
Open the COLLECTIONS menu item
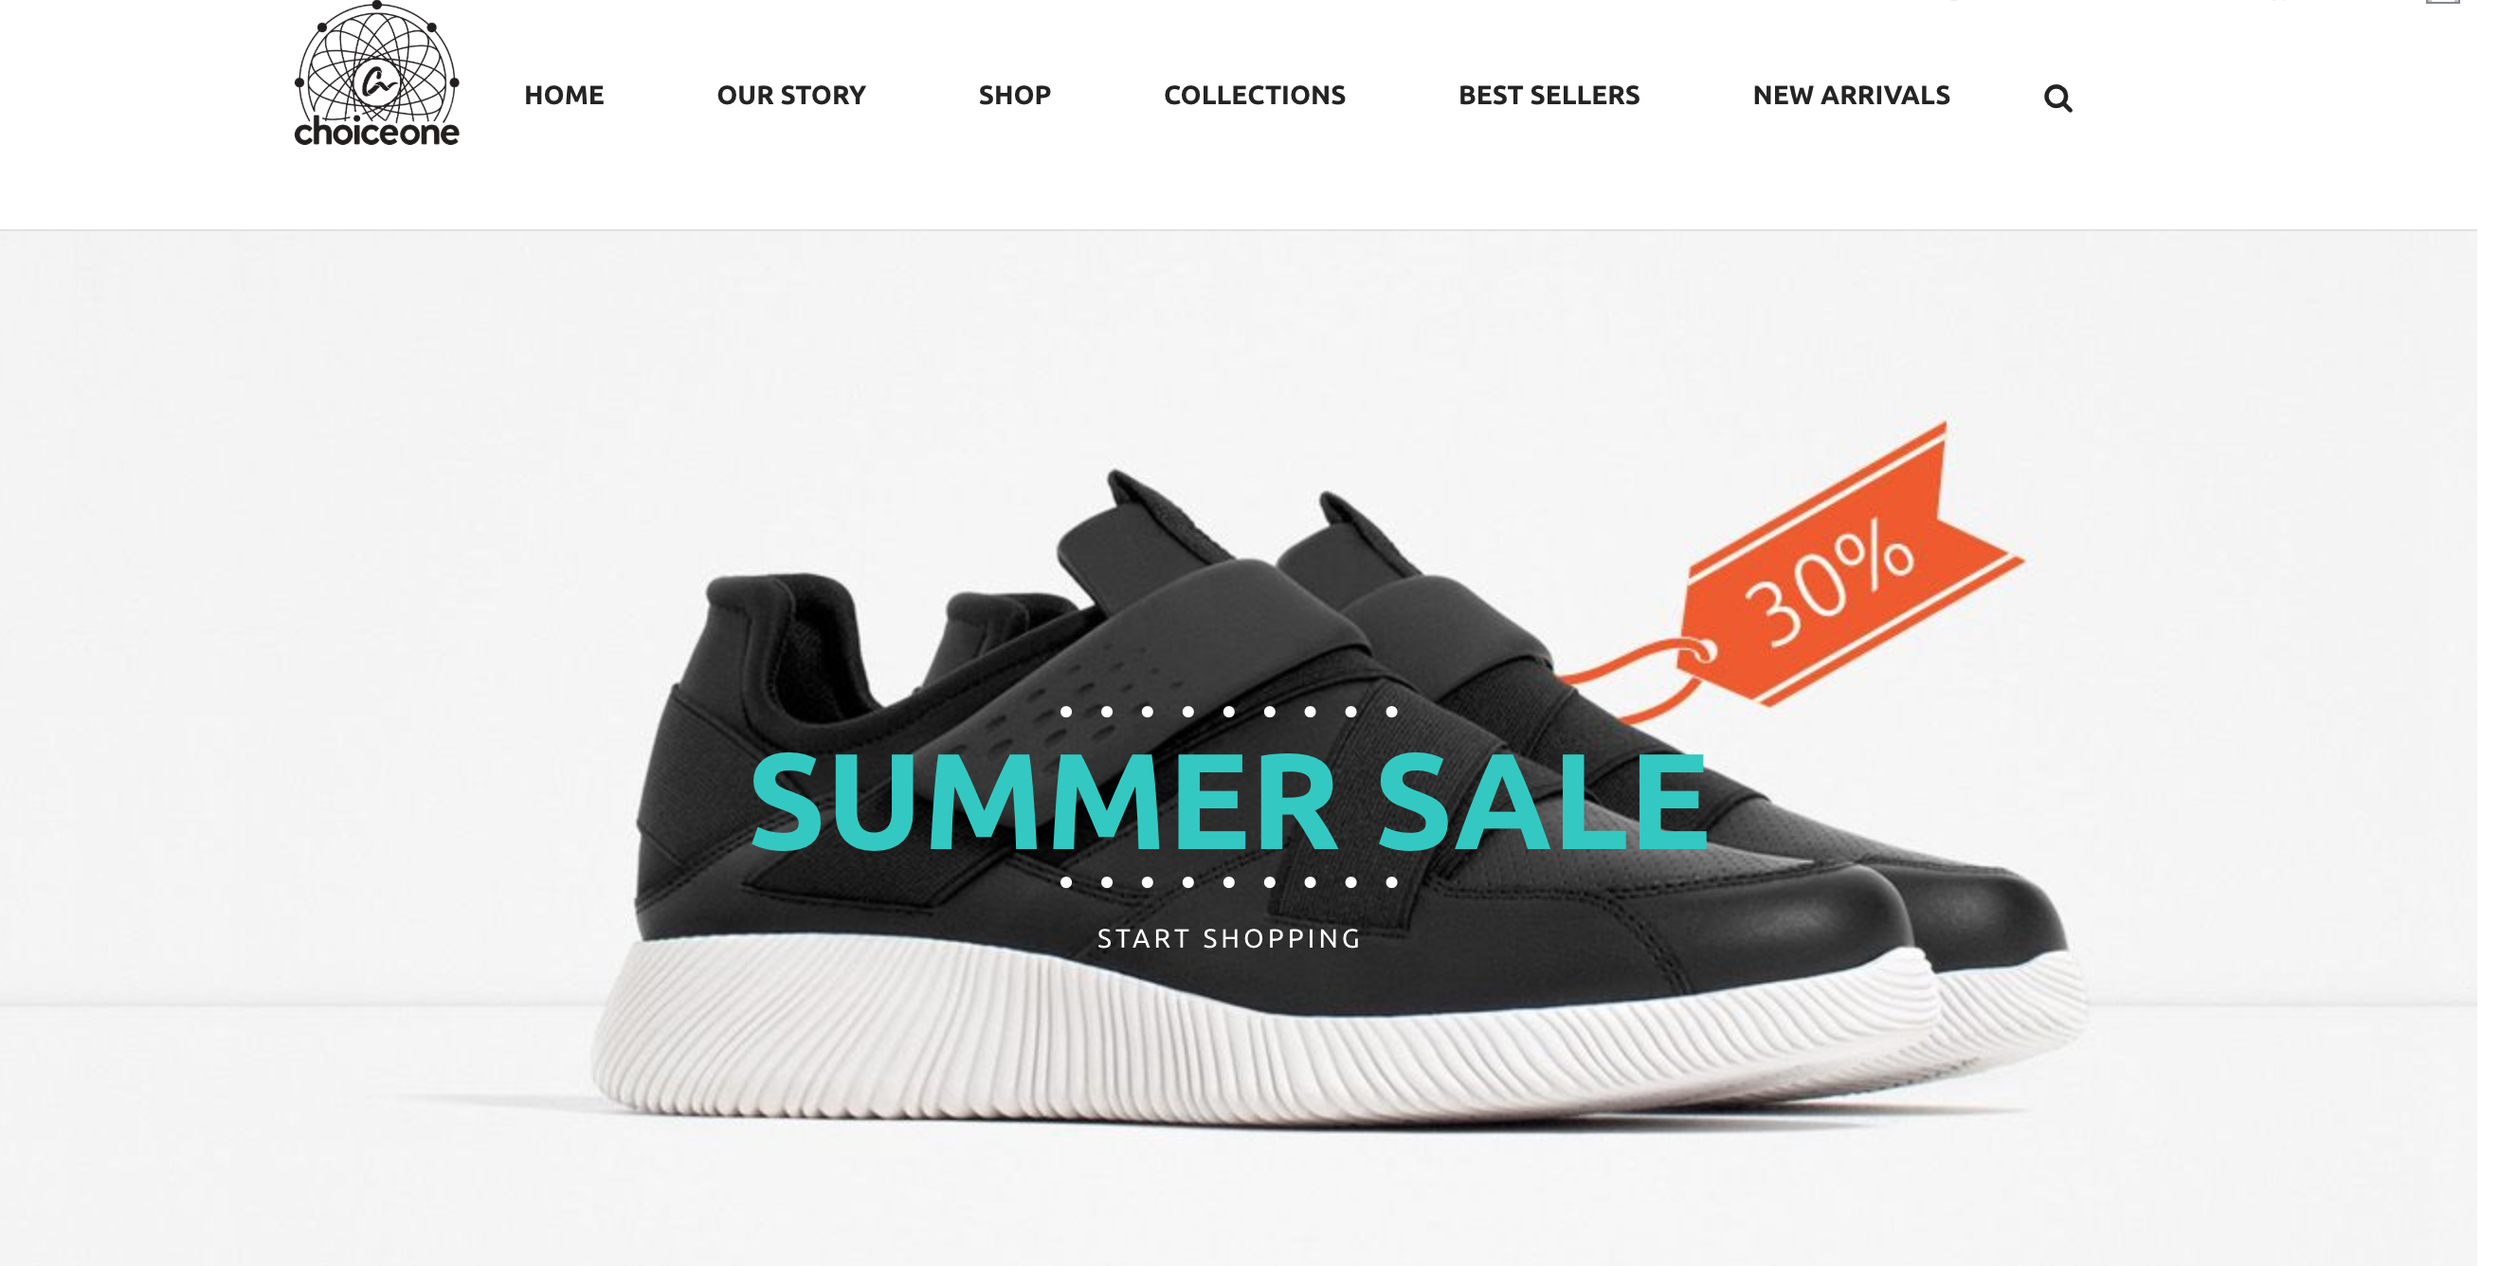[1254, 95]
